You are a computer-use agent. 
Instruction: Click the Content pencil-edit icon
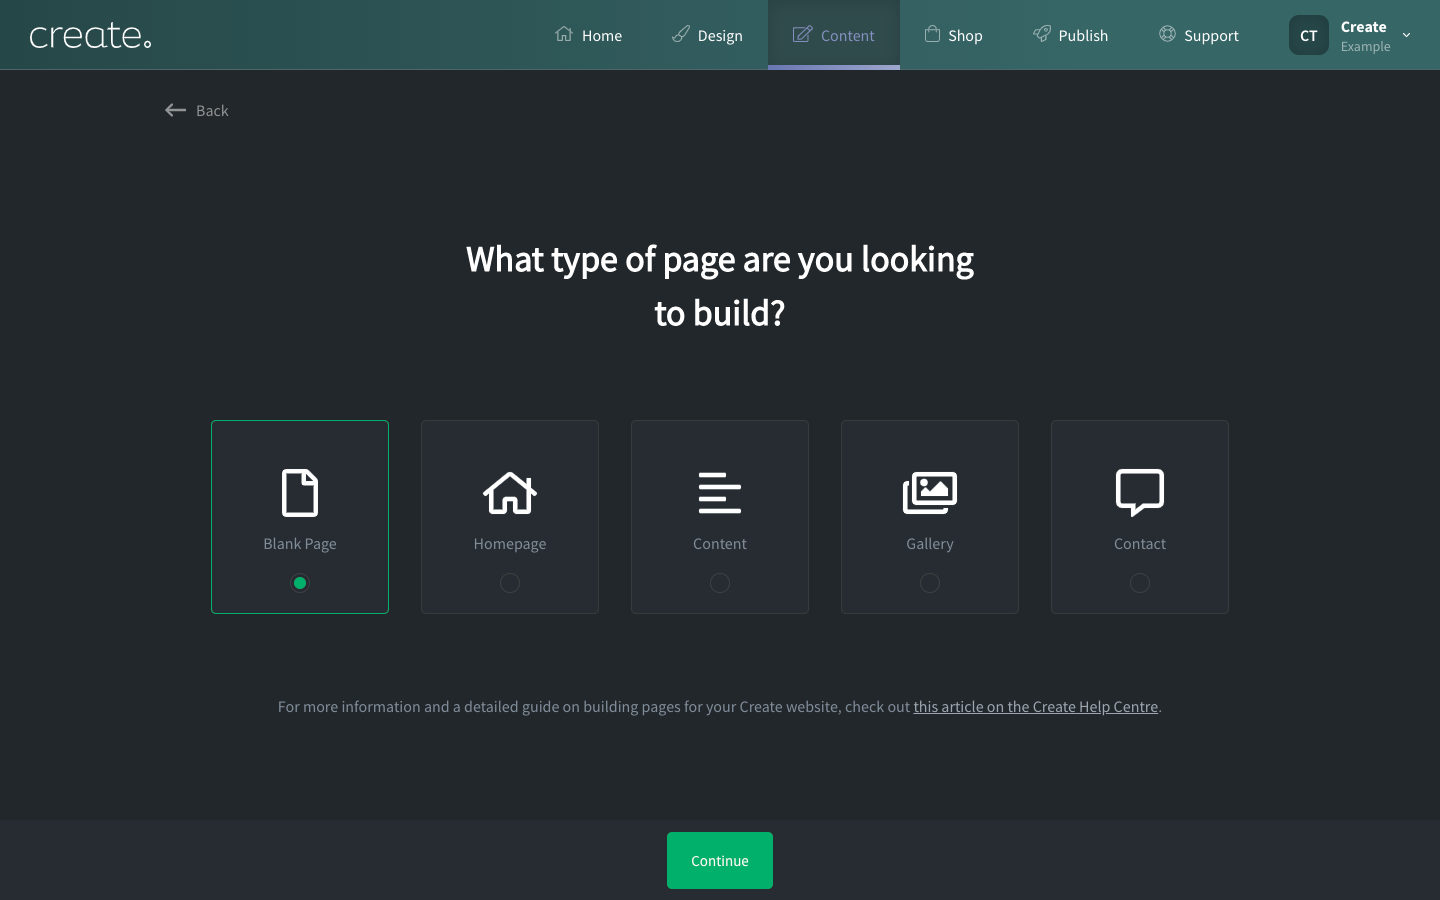click(x=802, y=34)
